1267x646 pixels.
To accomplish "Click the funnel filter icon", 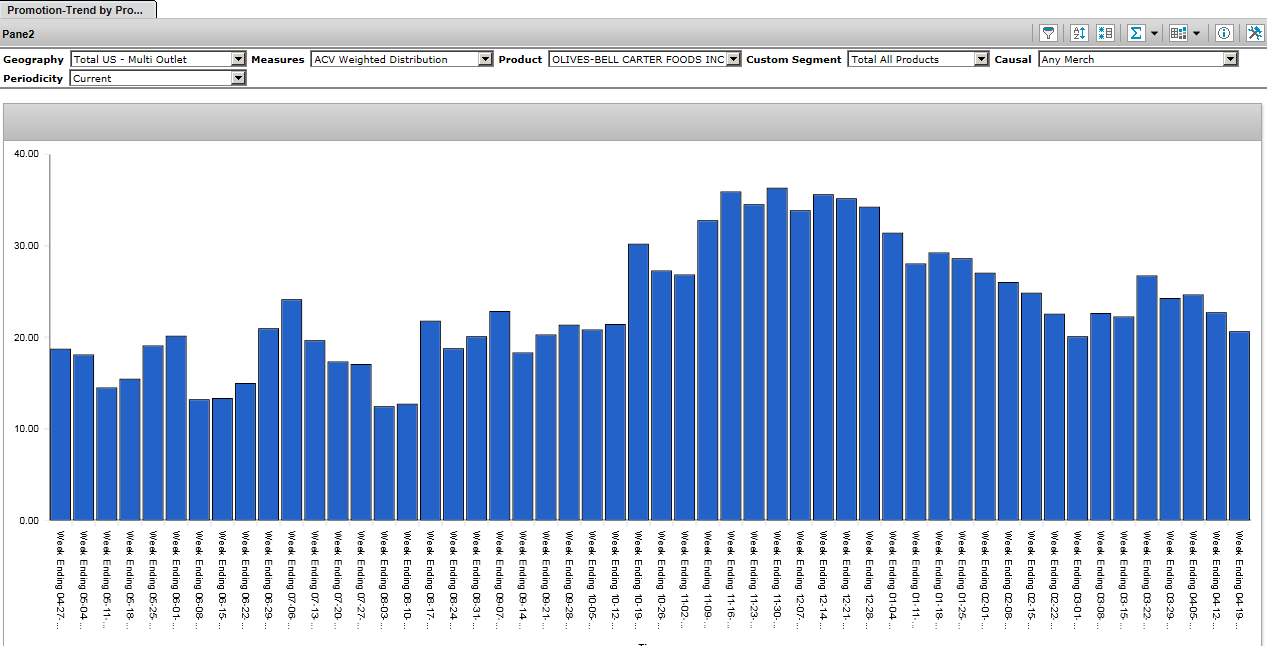I will point(1049,33).
